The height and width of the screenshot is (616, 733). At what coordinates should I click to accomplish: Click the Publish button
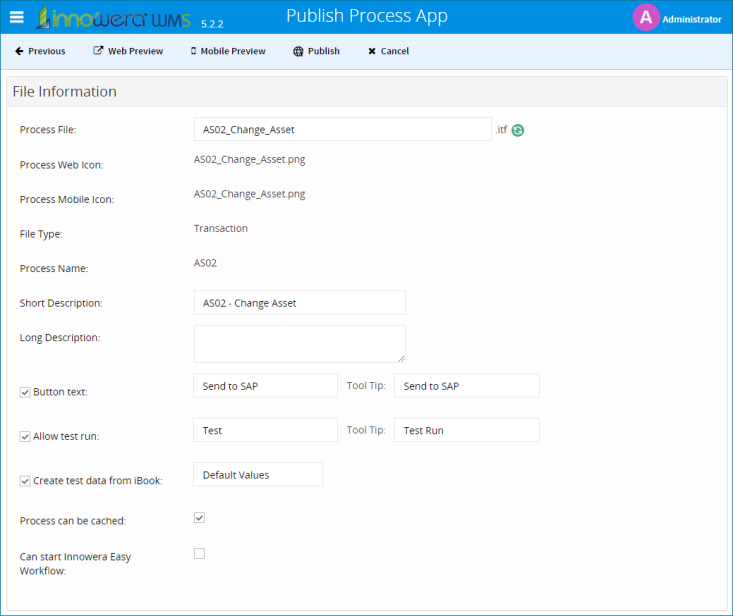pos(316,51)
